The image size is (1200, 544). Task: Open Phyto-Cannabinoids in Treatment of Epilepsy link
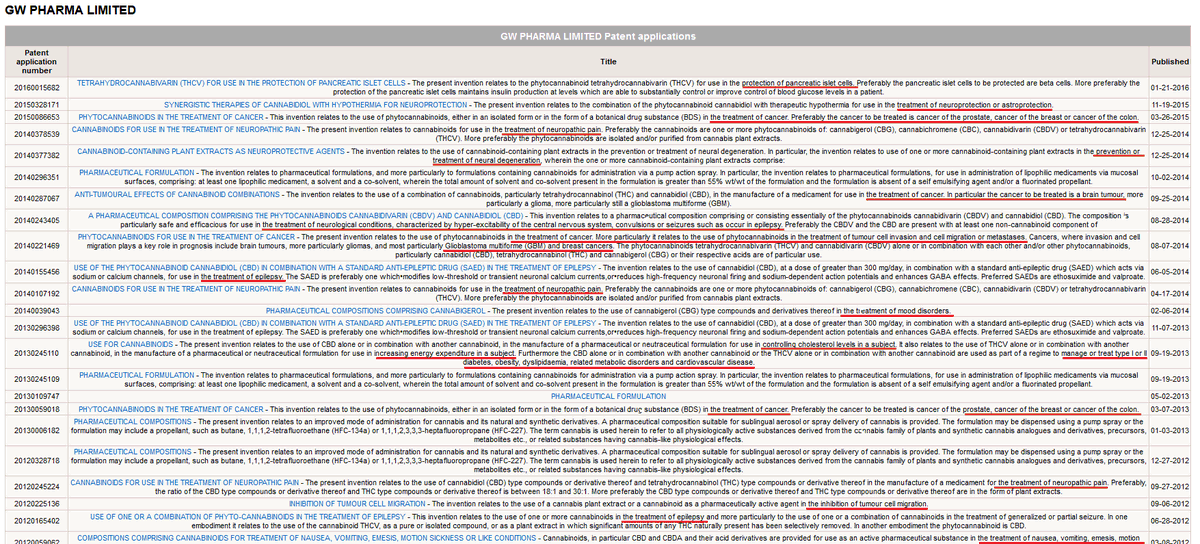tap(248, 516)
